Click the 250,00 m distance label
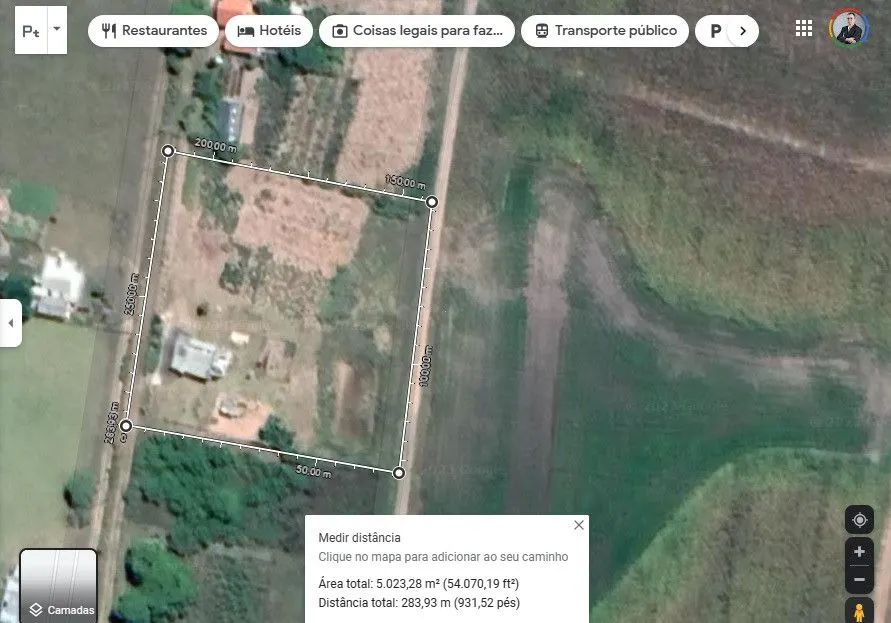 point(131,293)
